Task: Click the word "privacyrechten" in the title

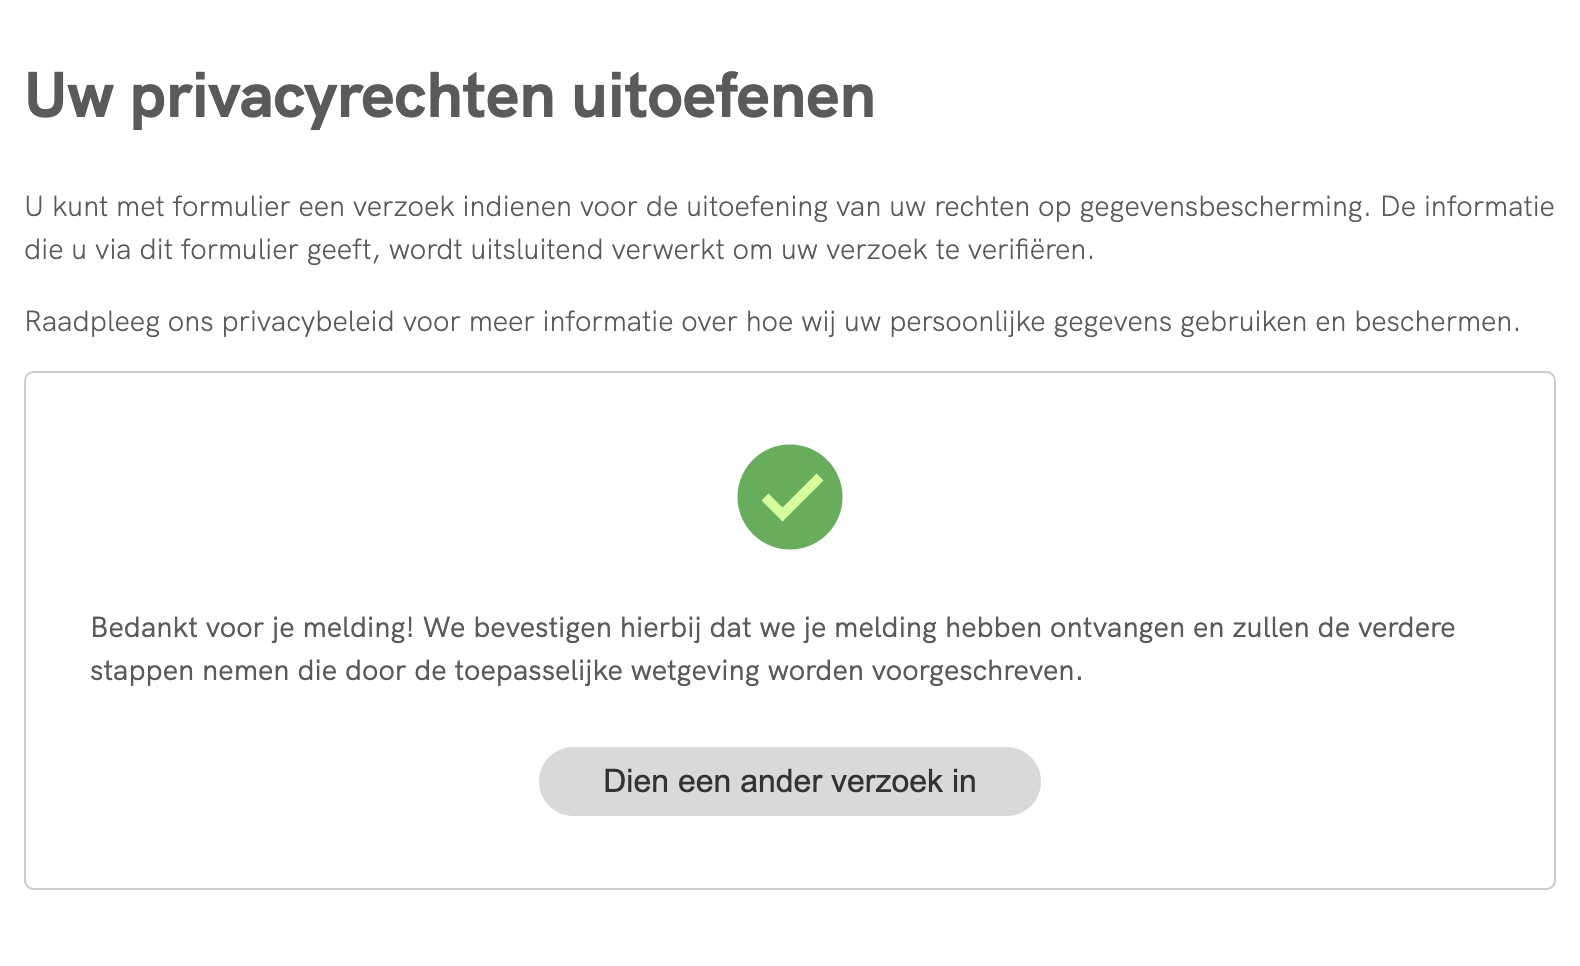Action: pyautogui.click(x=342, y=97)
